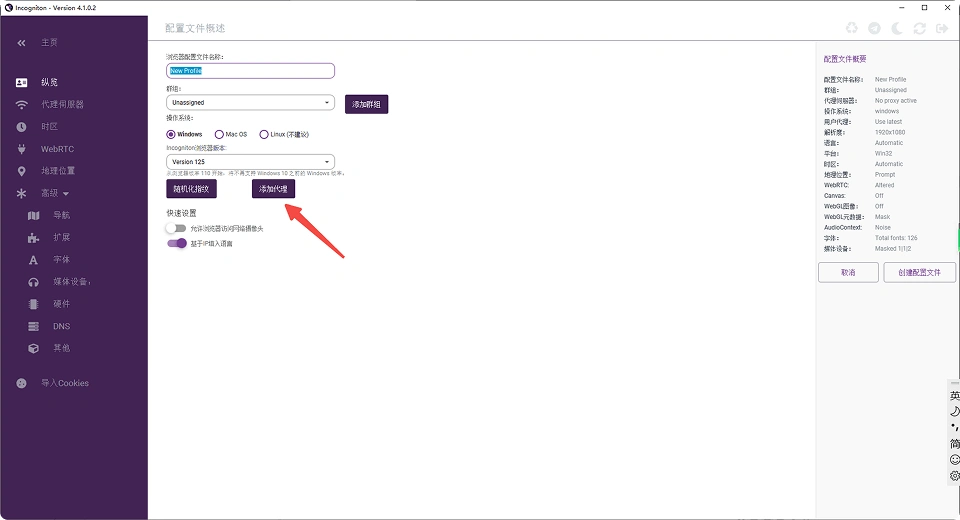
Task: Select the Linux (不建议) radio option
Action: [x=264, y=134]
